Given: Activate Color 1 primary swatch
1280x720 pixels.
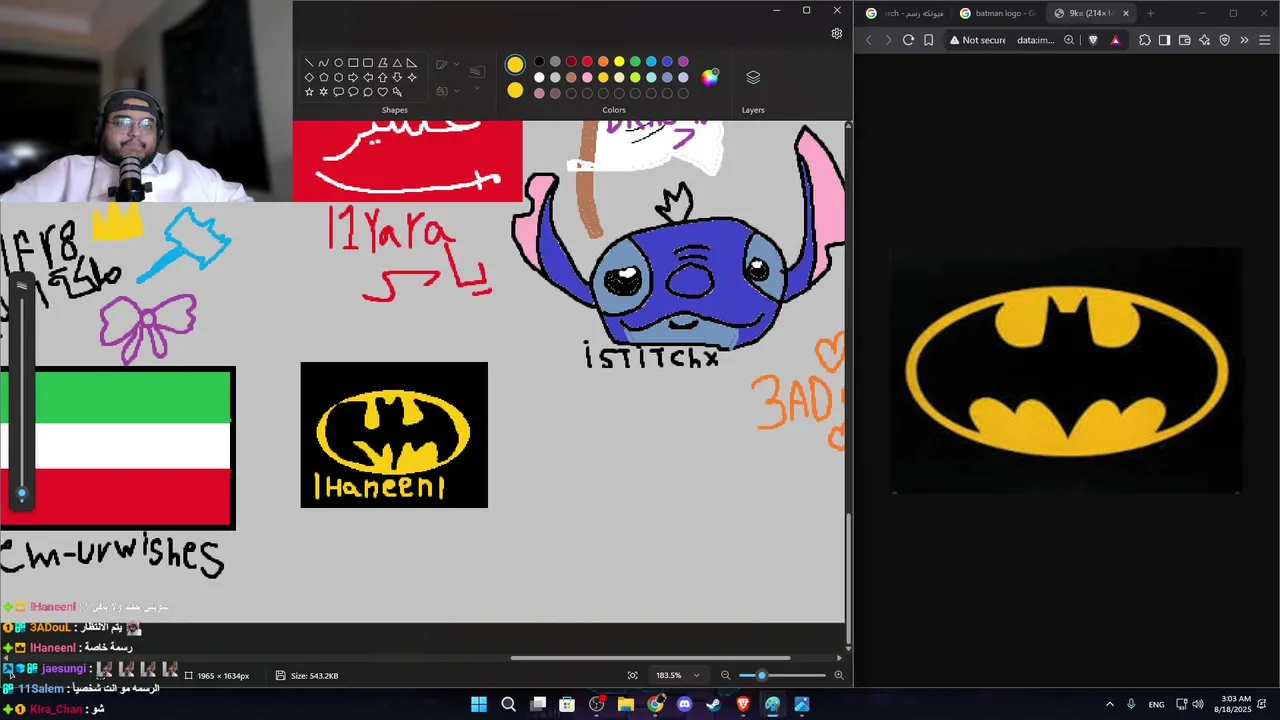Looking at the screenshot, I should point(515,65).
